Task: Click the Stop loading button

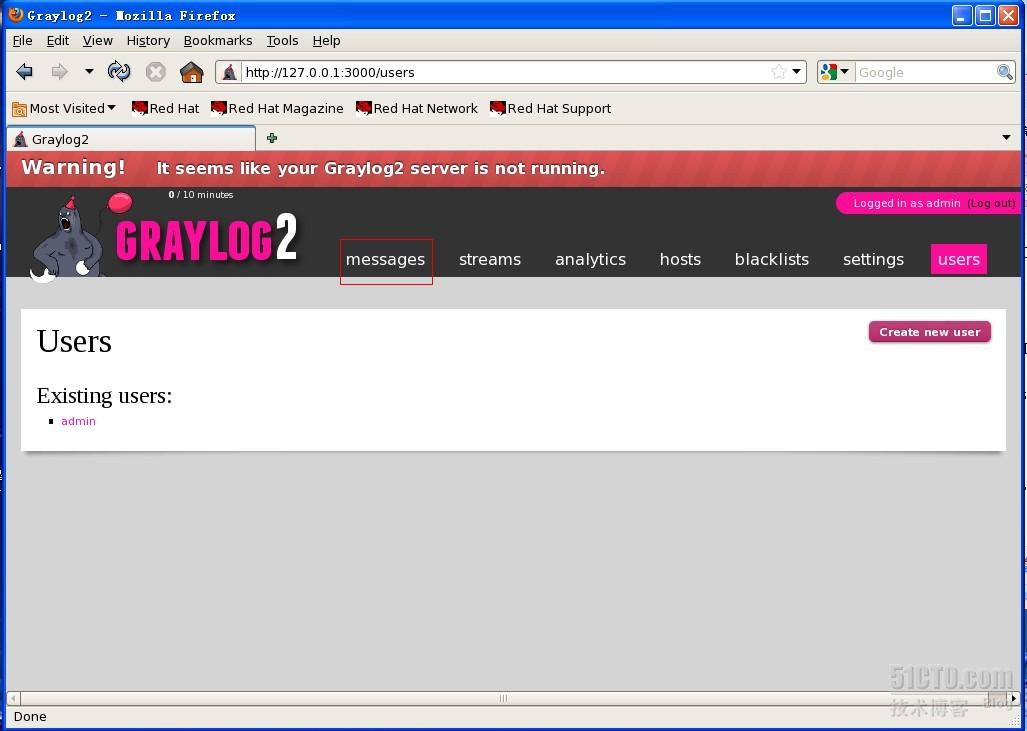Action: click(x=155, y=71)
